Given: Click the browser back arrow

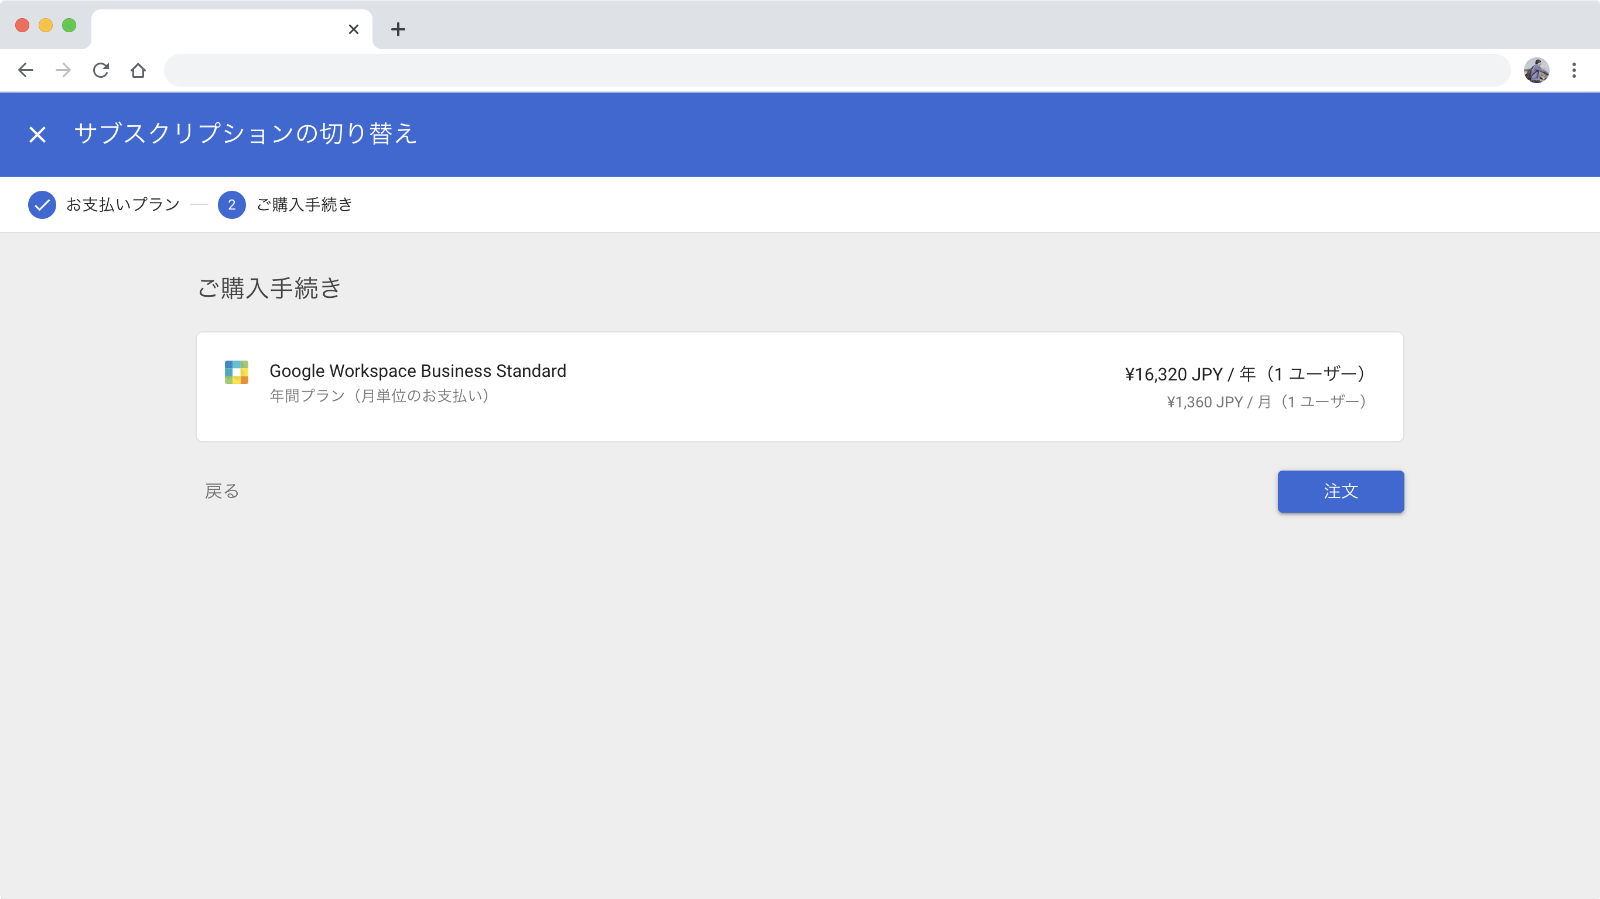Looking at the screenshot, I should (26, 70).
